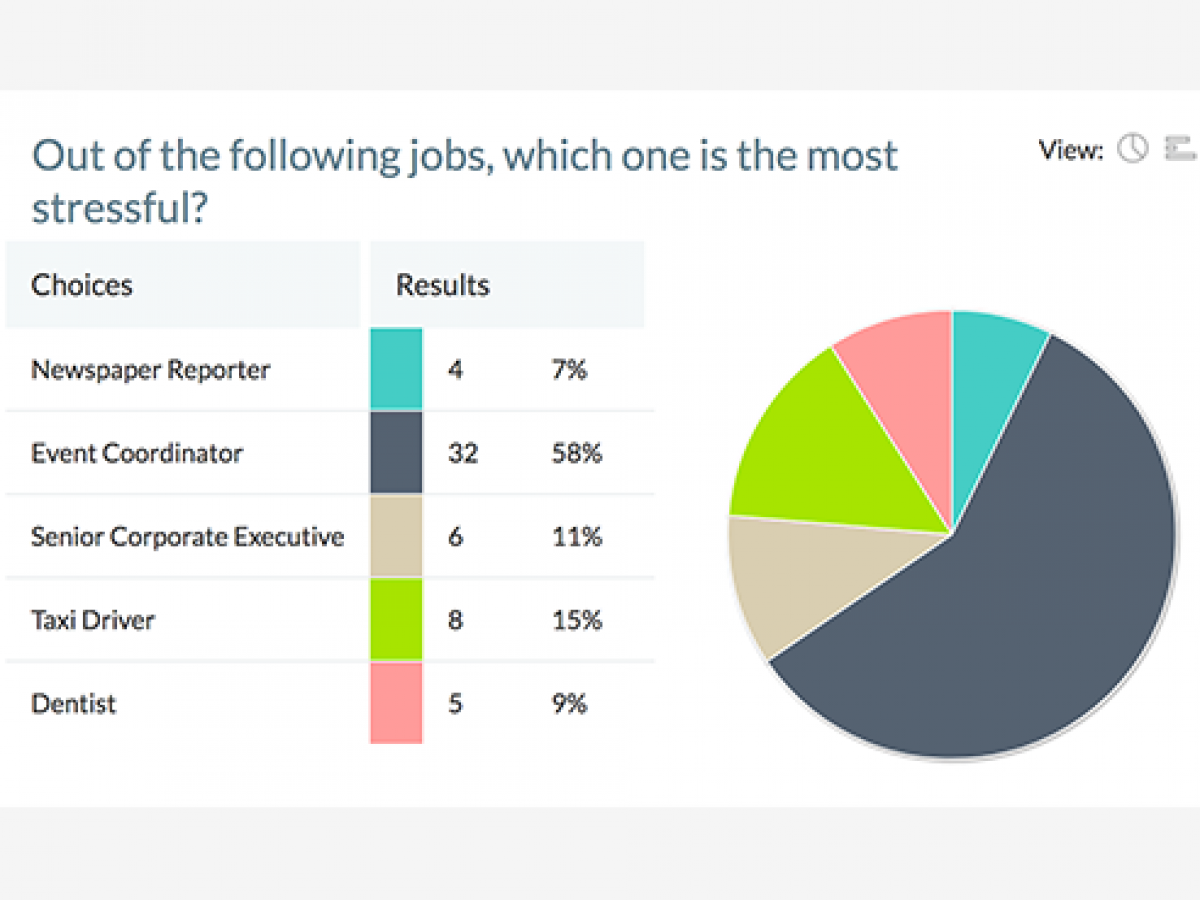Click the dark gray Event Coordinator swatch

click(396, 452)
